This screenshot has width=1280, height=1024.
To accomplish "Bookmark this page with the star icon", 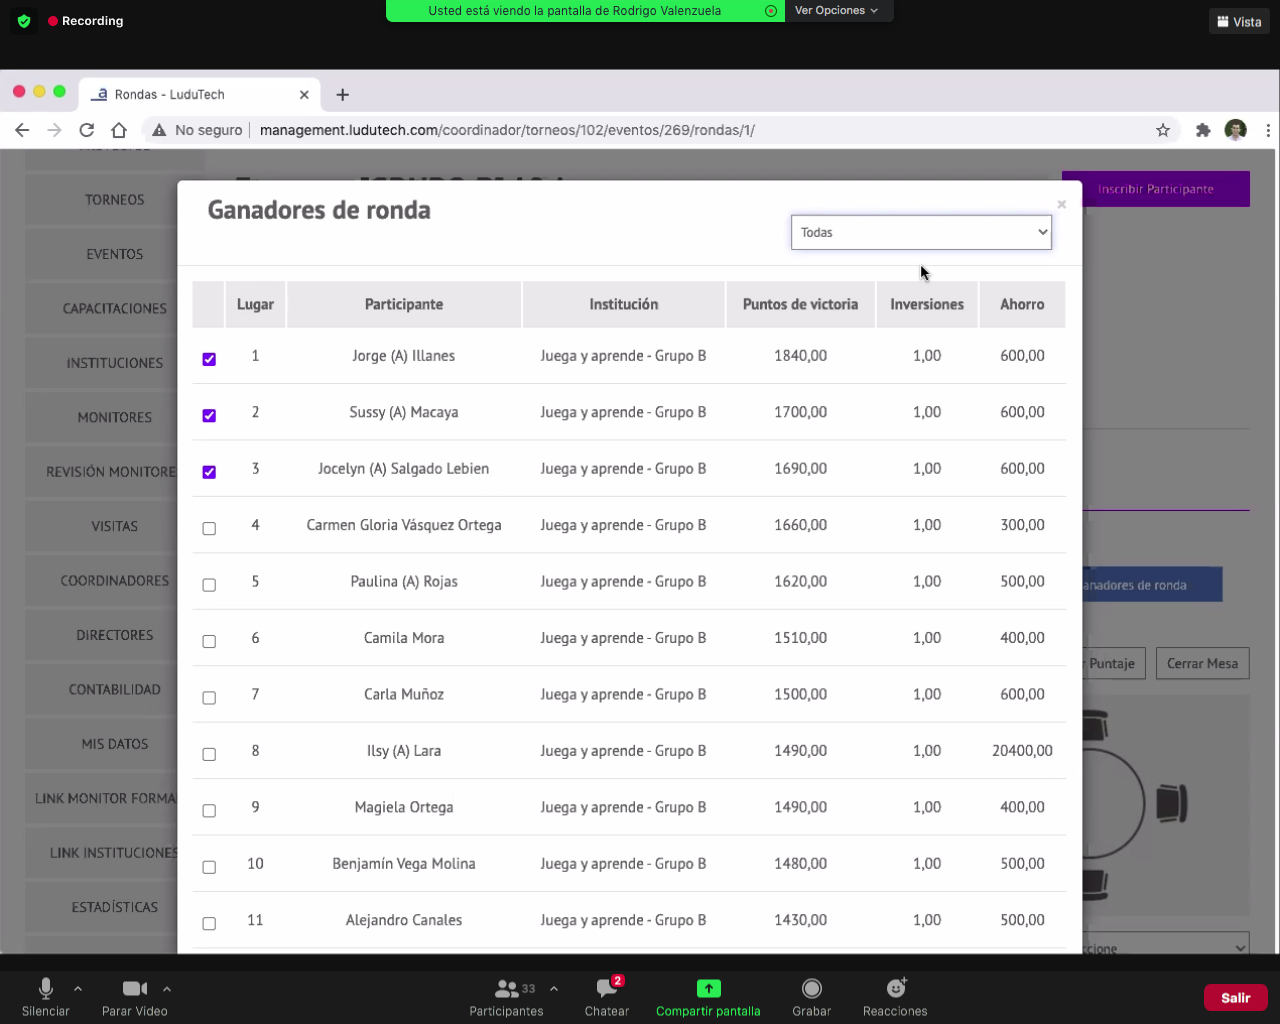I will [x=1163, y=130].
